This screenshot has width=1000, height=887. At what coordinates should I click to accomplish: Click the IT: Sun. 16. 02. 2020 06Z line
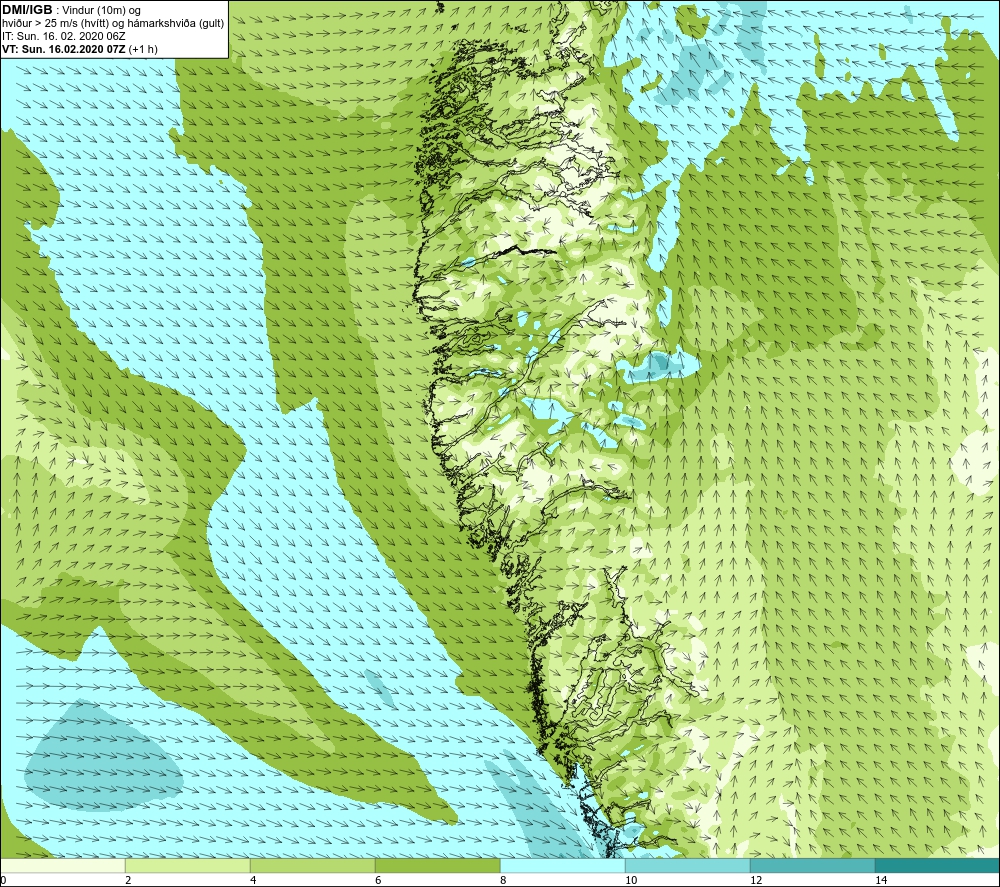coord(64,36)
